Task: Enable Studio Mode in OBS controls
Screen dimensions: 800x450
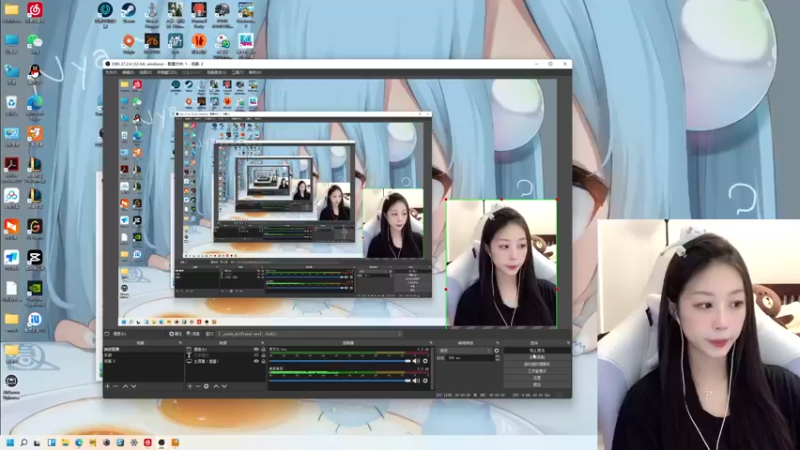Action: [537, 371]
